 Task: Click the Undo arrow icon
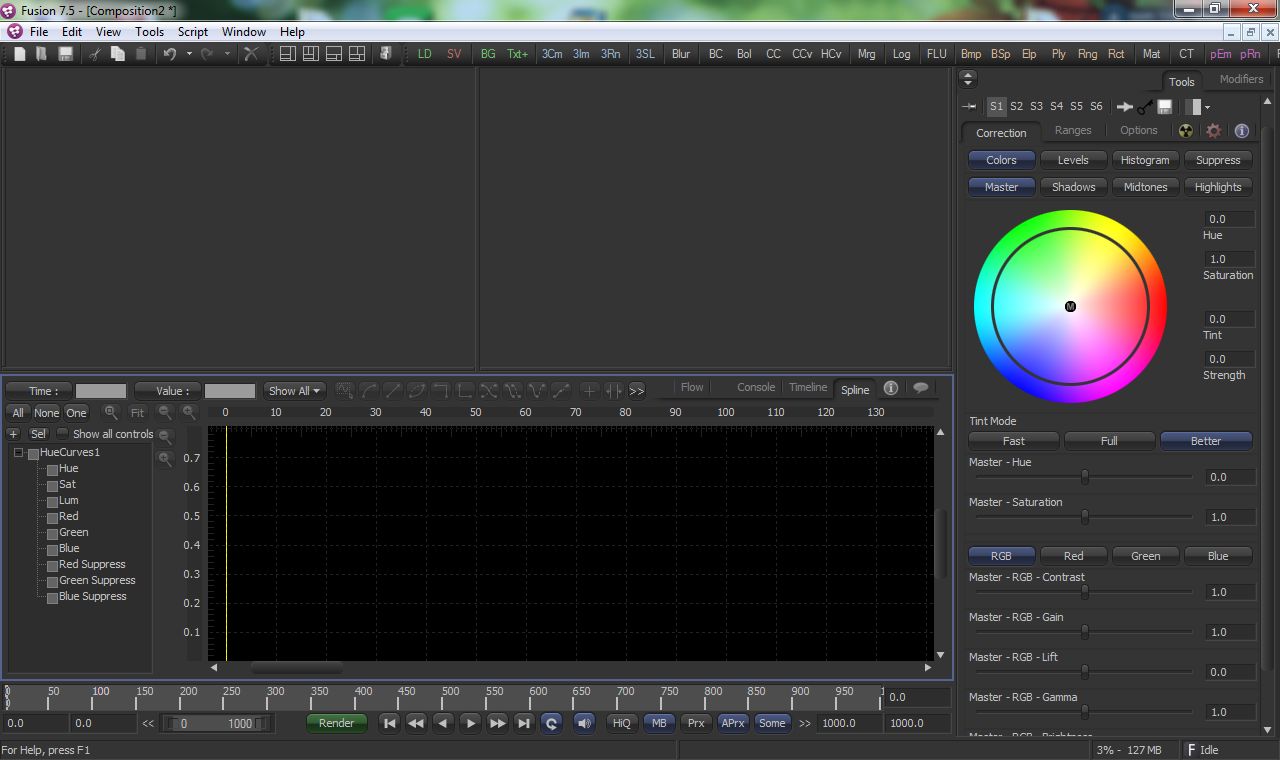point(170,54)
